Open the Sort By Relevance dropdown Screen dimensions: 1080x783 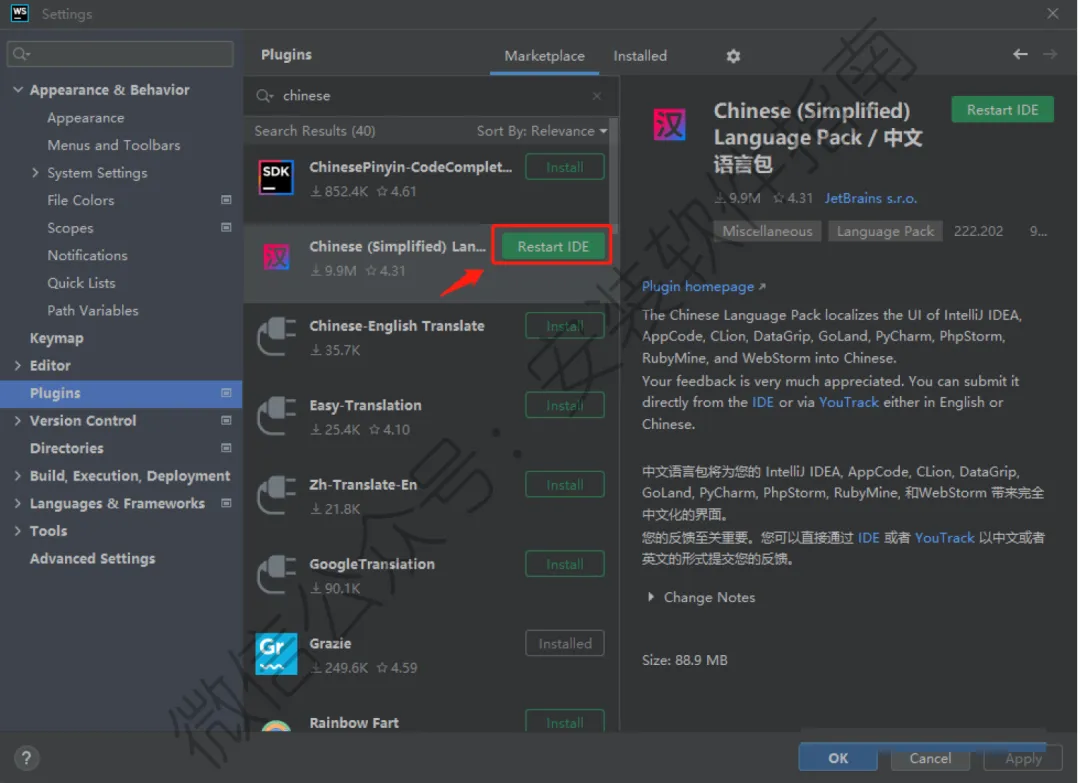click(x=542, y=131)
